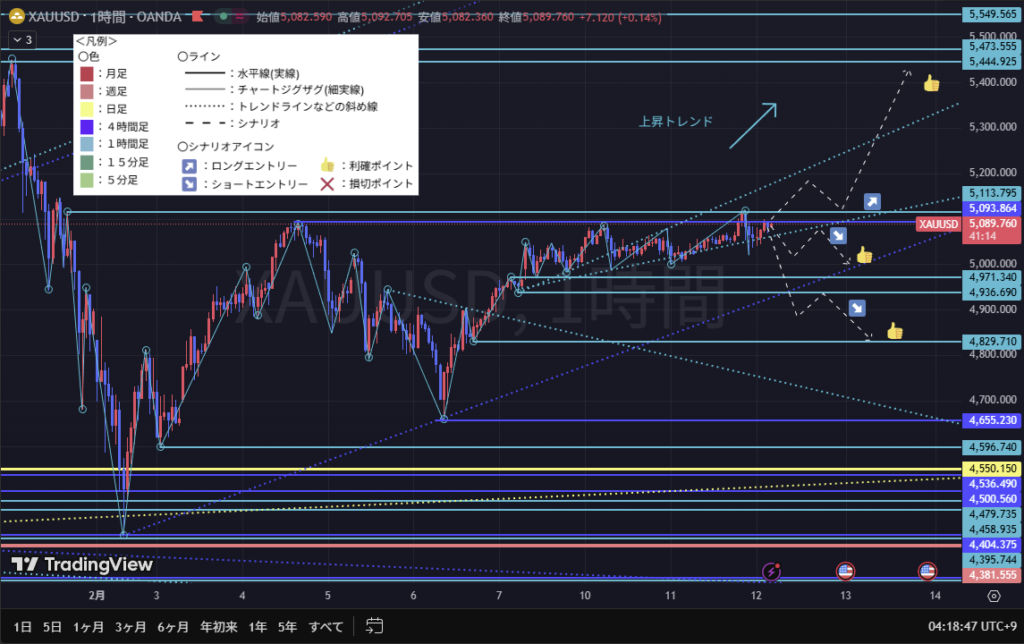Click the US flag event near 14th
This screenshot has width=1024, height=644.
tap(927, 572)
